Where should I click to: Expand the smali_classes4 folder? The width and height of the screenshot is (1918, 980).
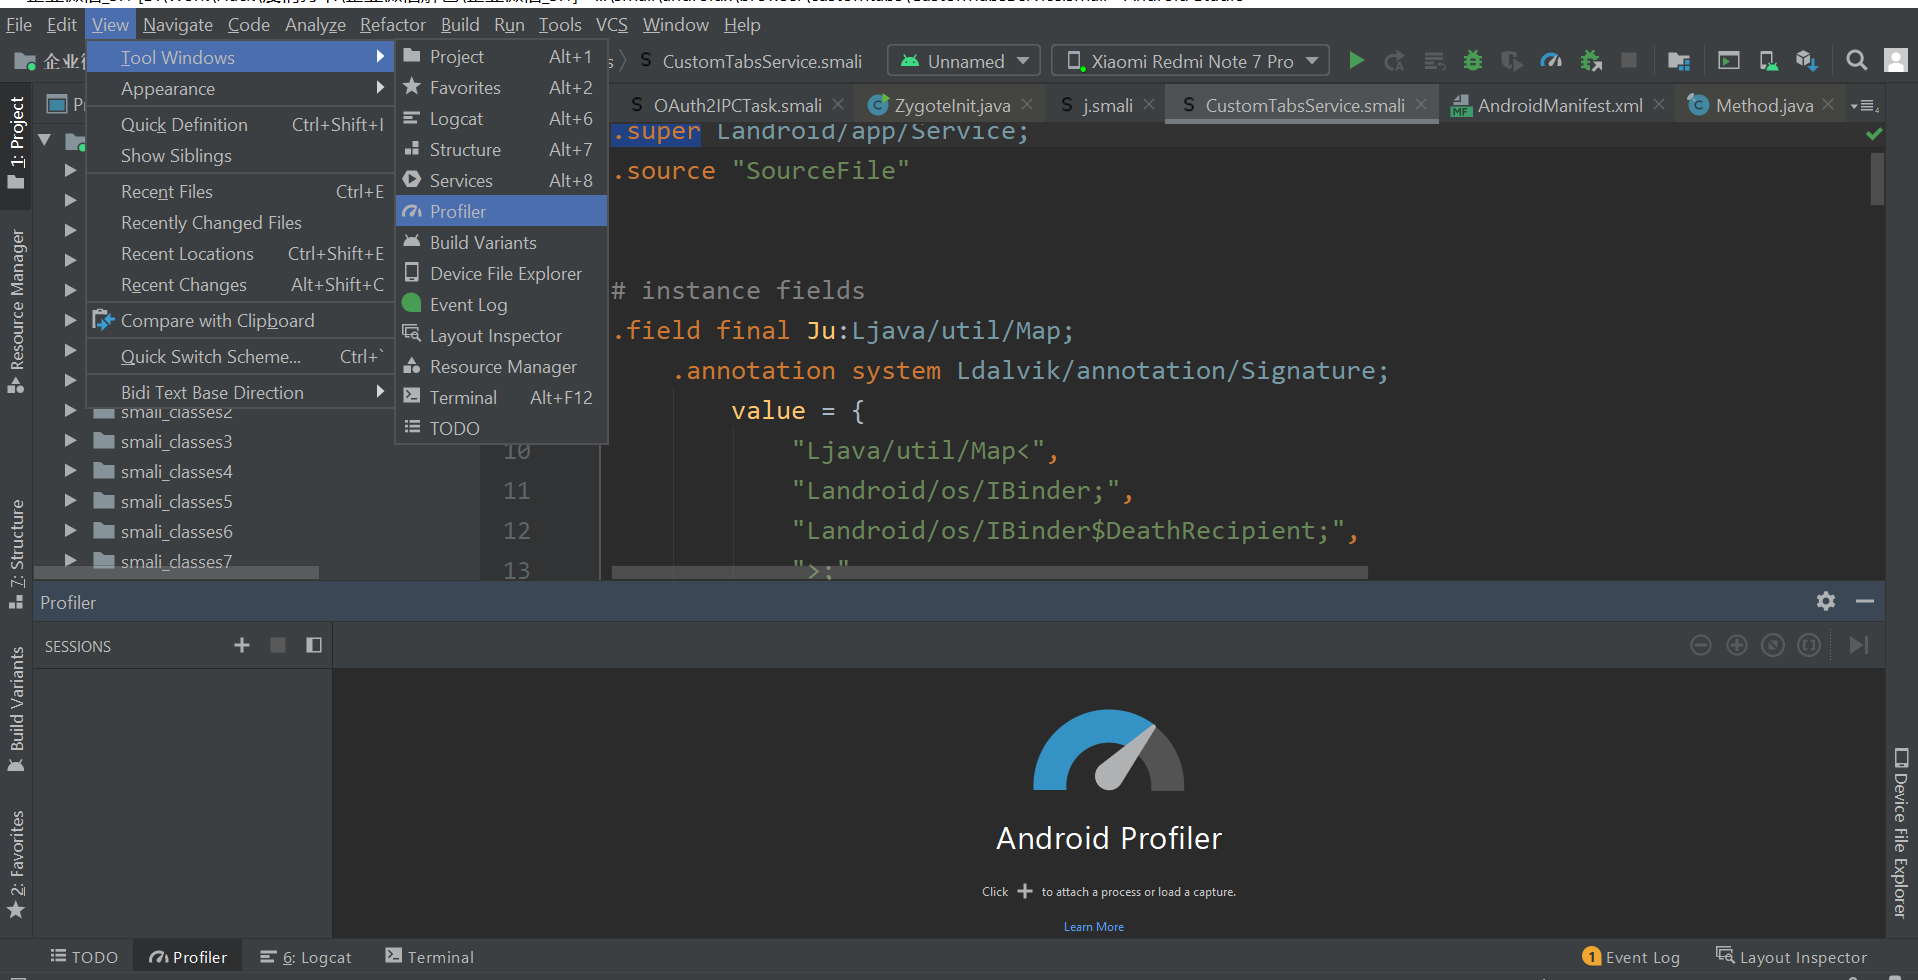(70, 471)
